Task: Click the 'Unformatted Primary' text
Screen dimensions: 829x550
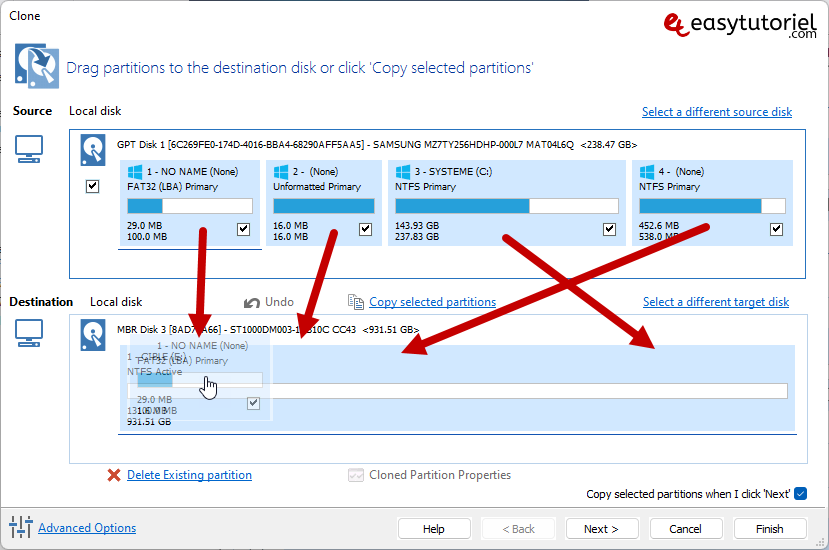Action: click(317, 186)
